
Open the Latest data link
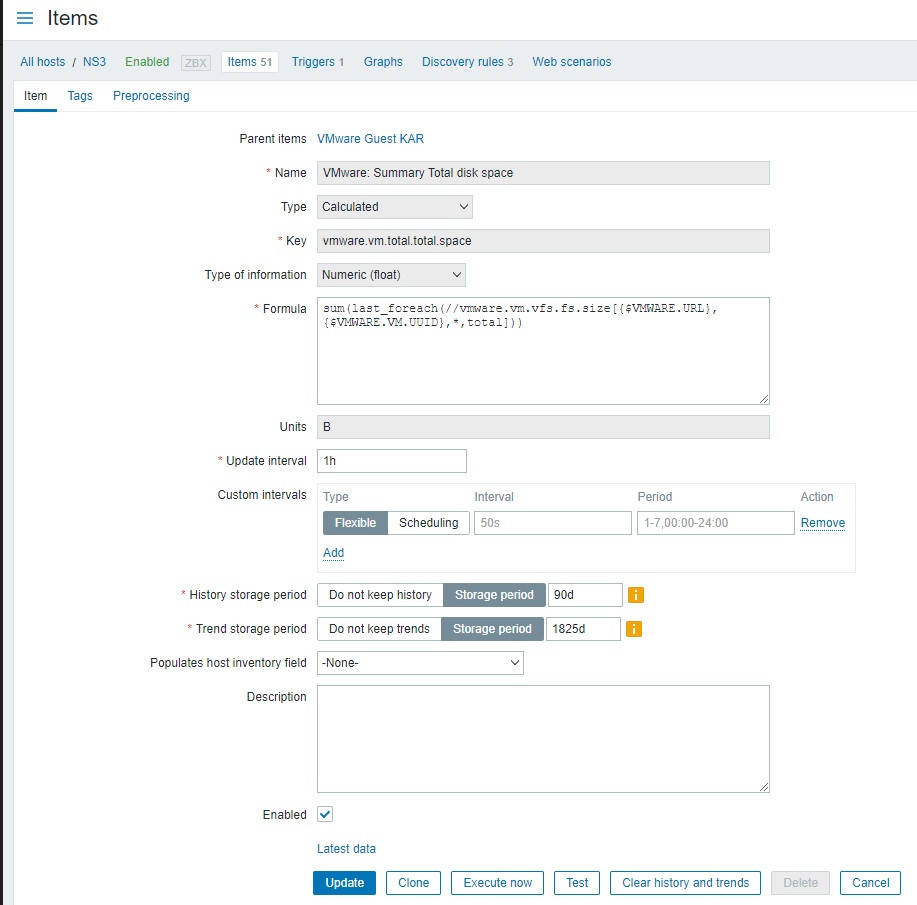pyautogui.click(x=346, y=849)
